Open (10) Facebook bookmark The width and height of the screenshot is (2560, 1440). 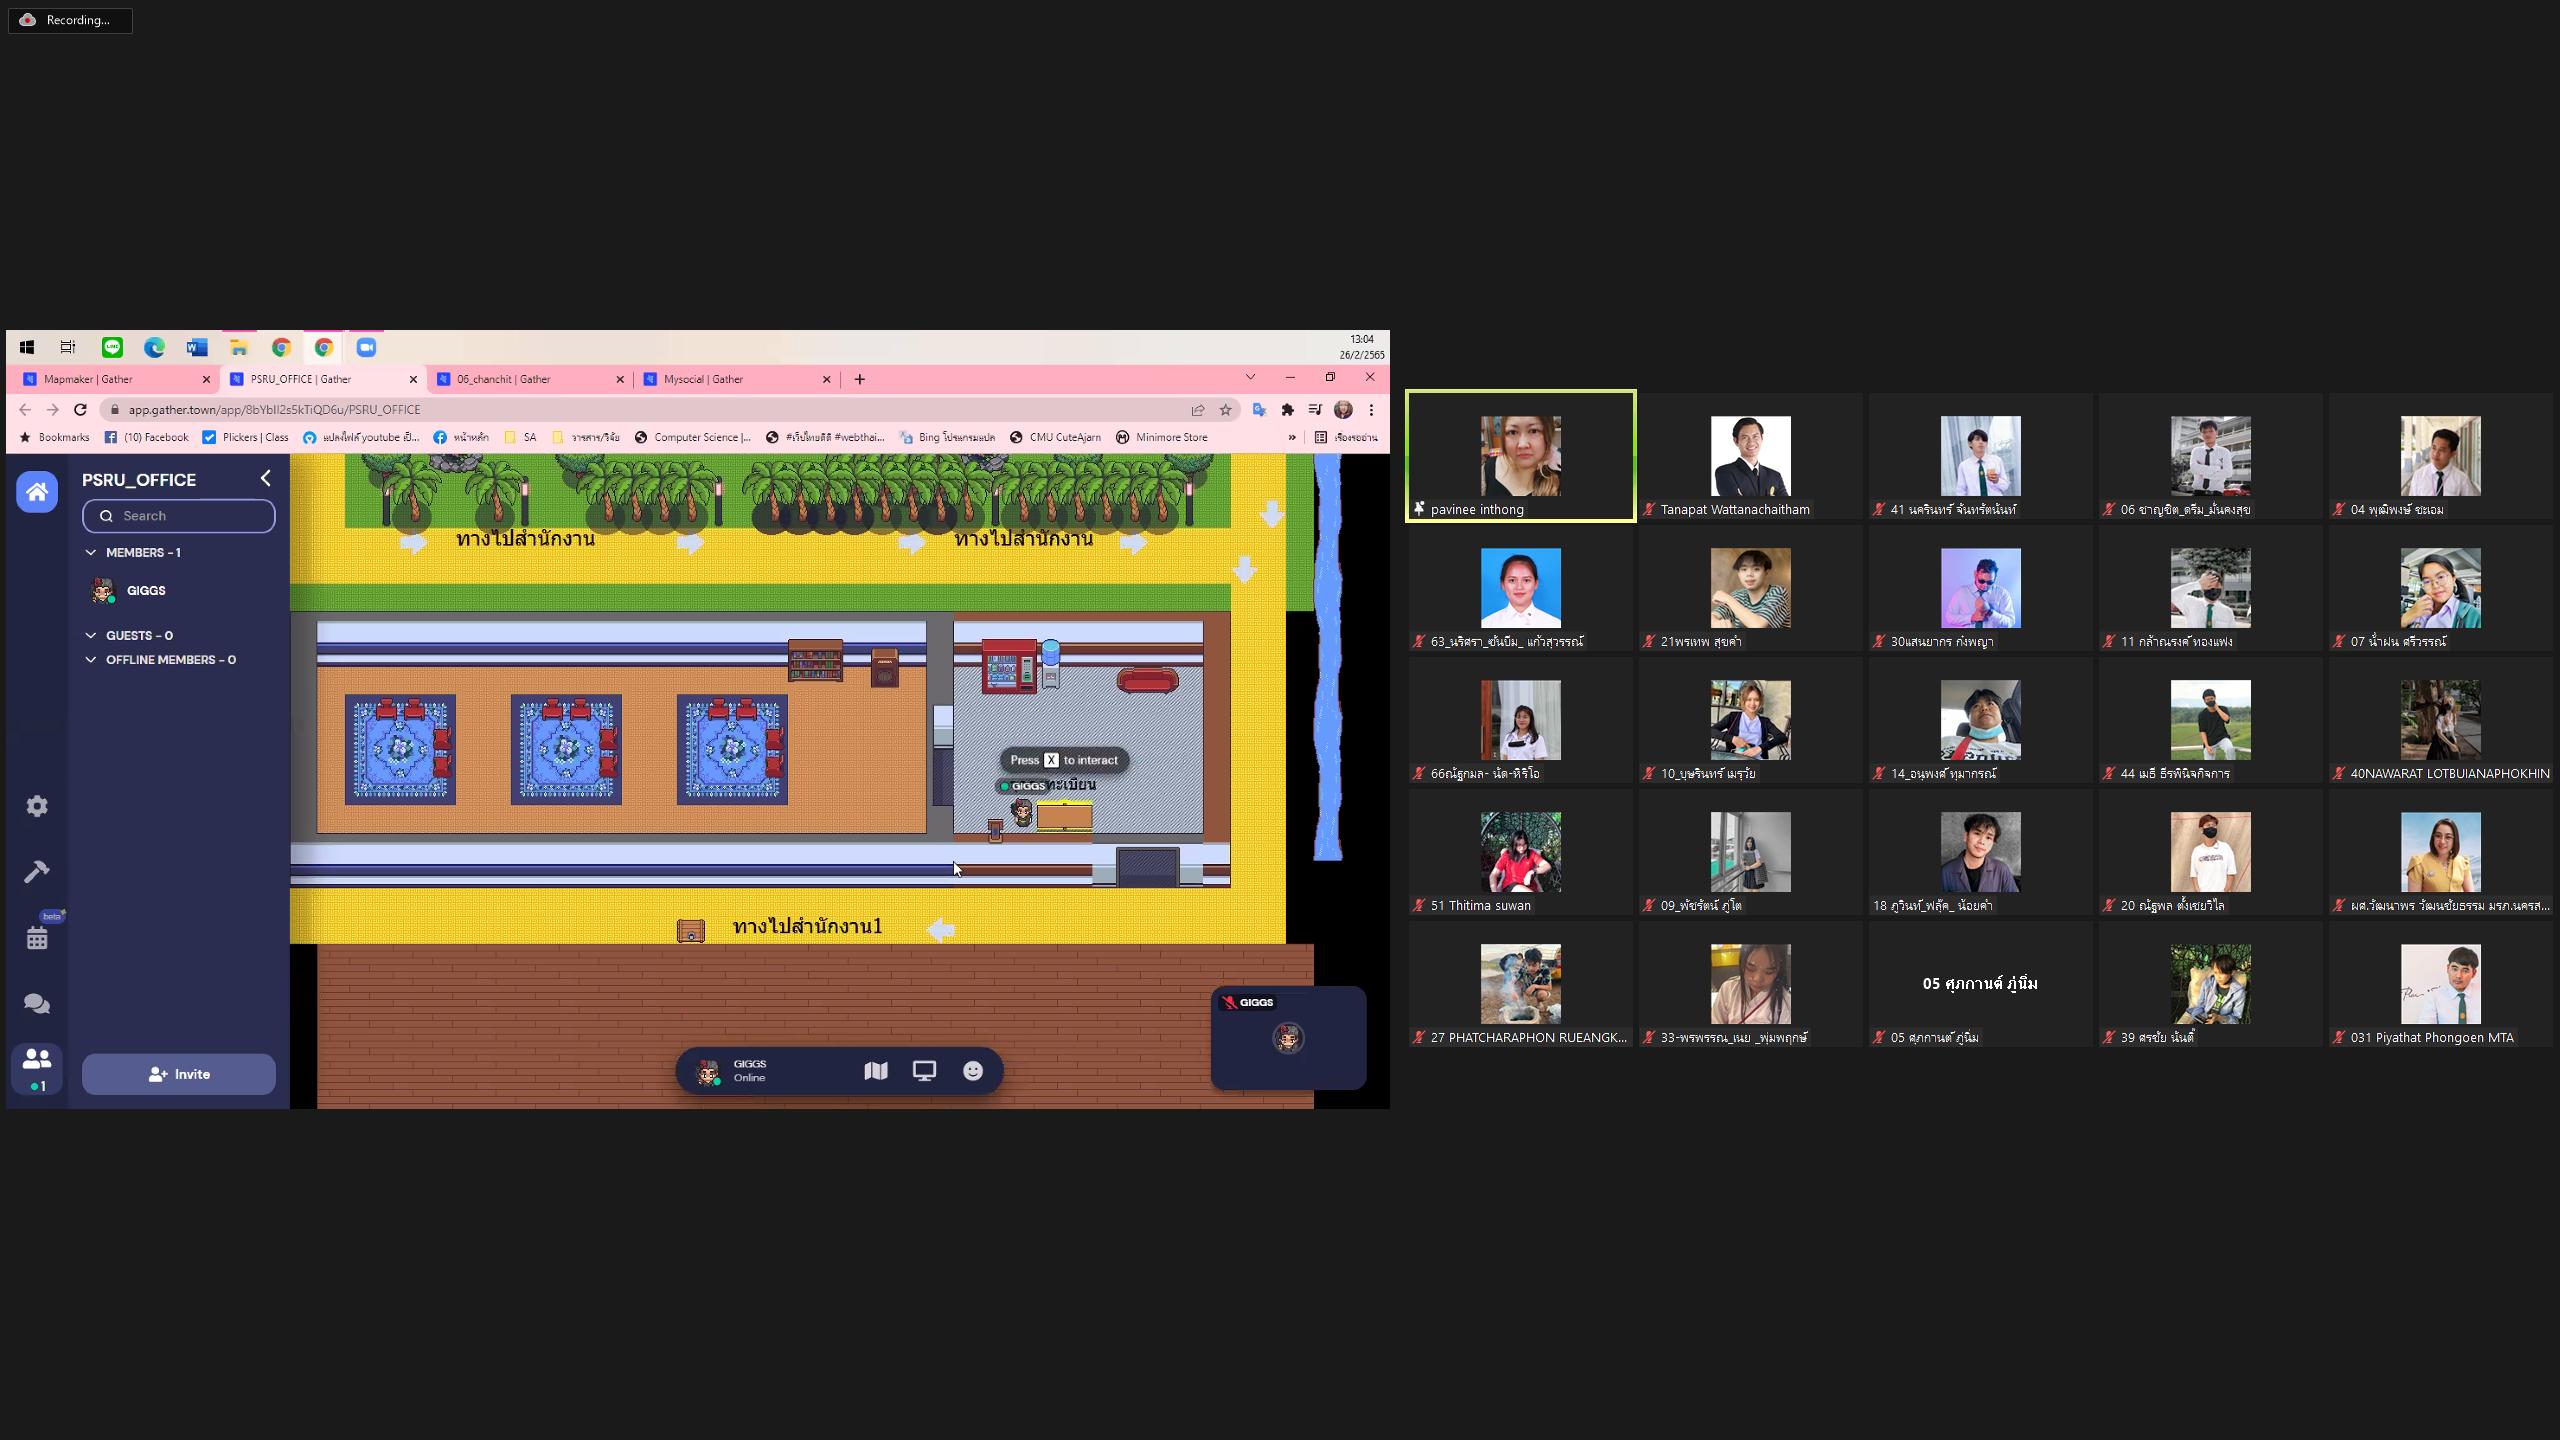coord(147,437)
